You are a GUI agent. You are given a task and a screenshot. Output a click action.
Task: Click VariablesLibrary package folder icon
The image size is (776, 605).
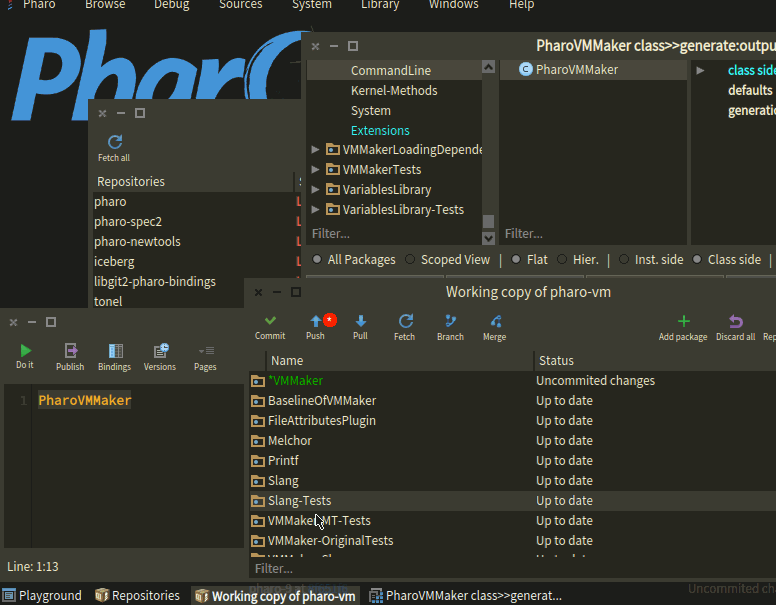[x=333, y=190]
